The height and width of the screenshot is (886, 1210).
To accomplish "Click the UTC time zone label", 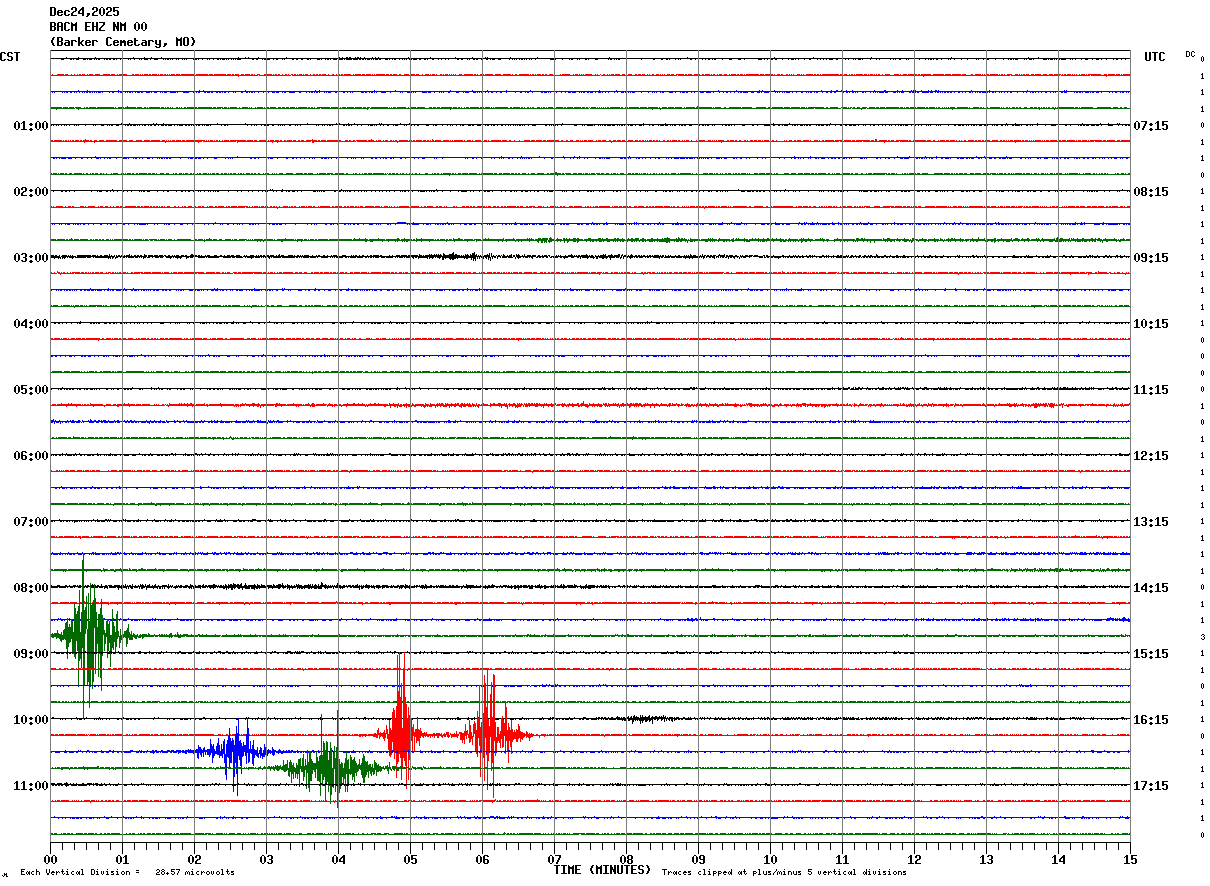I will tap(1154, 57).
